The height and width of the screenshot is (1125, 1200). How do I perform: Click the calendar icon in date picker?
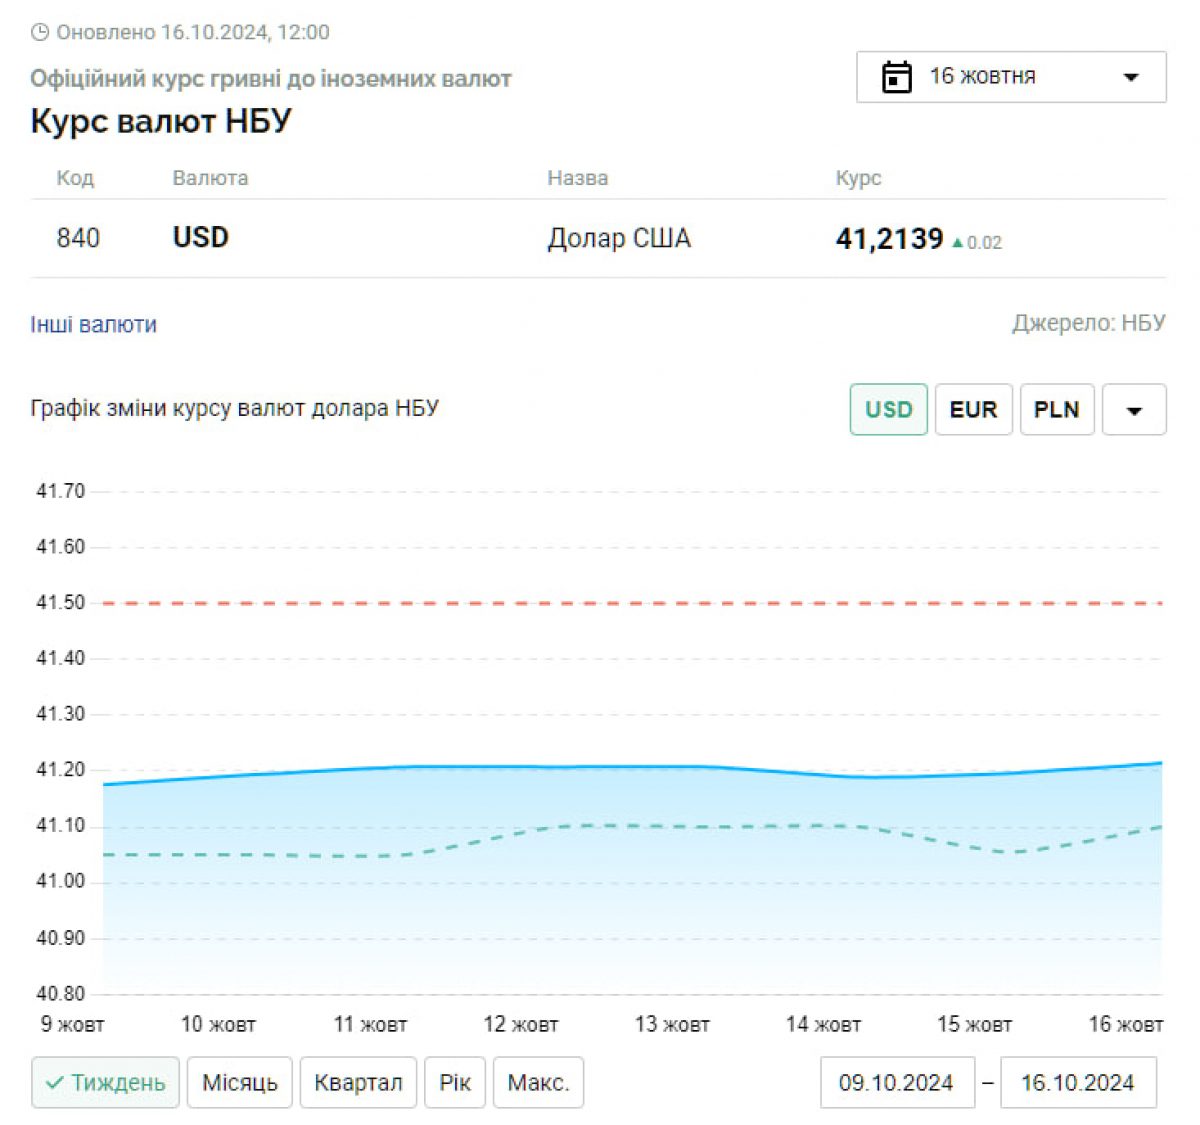(x=896, y=77)
